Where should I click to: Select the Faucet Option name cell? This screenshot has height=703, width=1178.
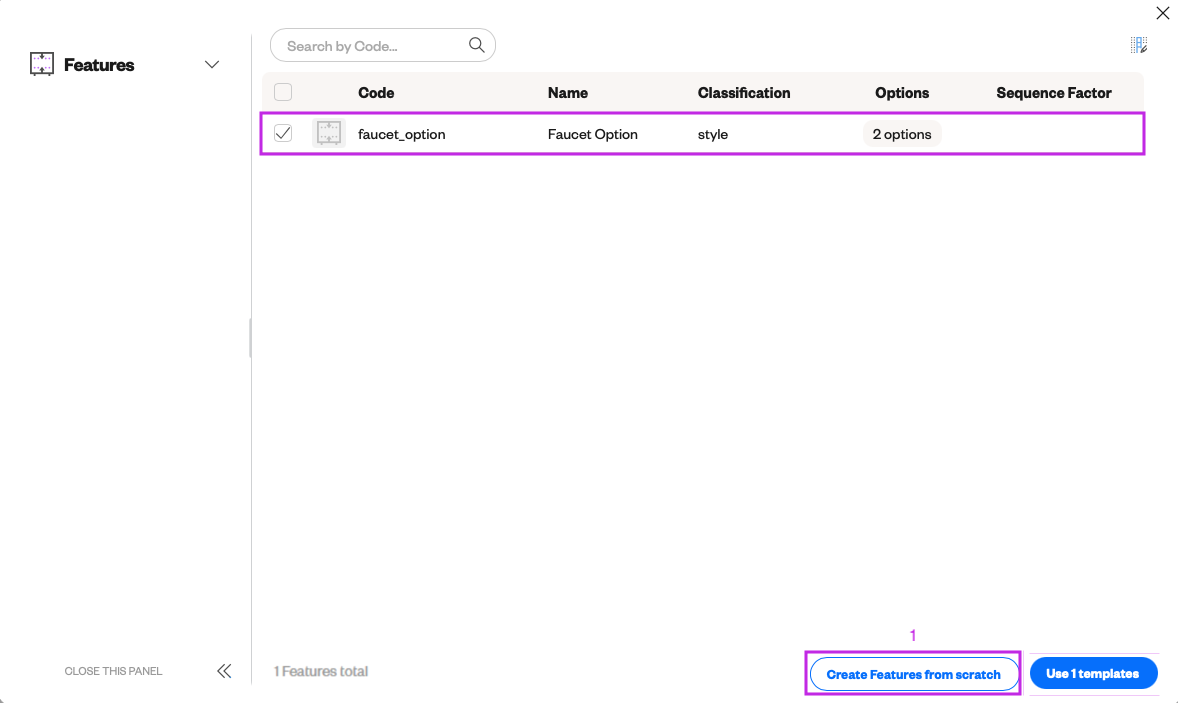coord(592,134)
